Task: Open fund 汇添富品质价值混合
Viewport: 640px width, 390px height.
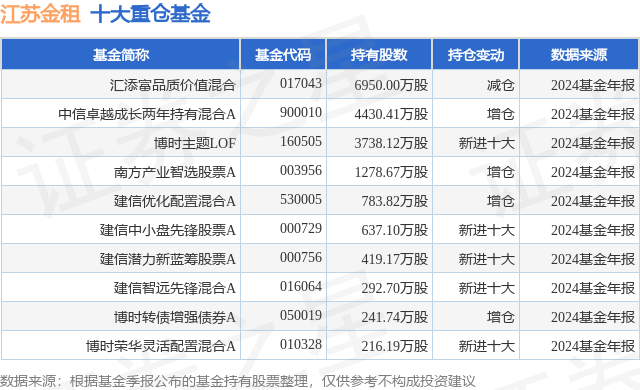Action: point(173,85)
